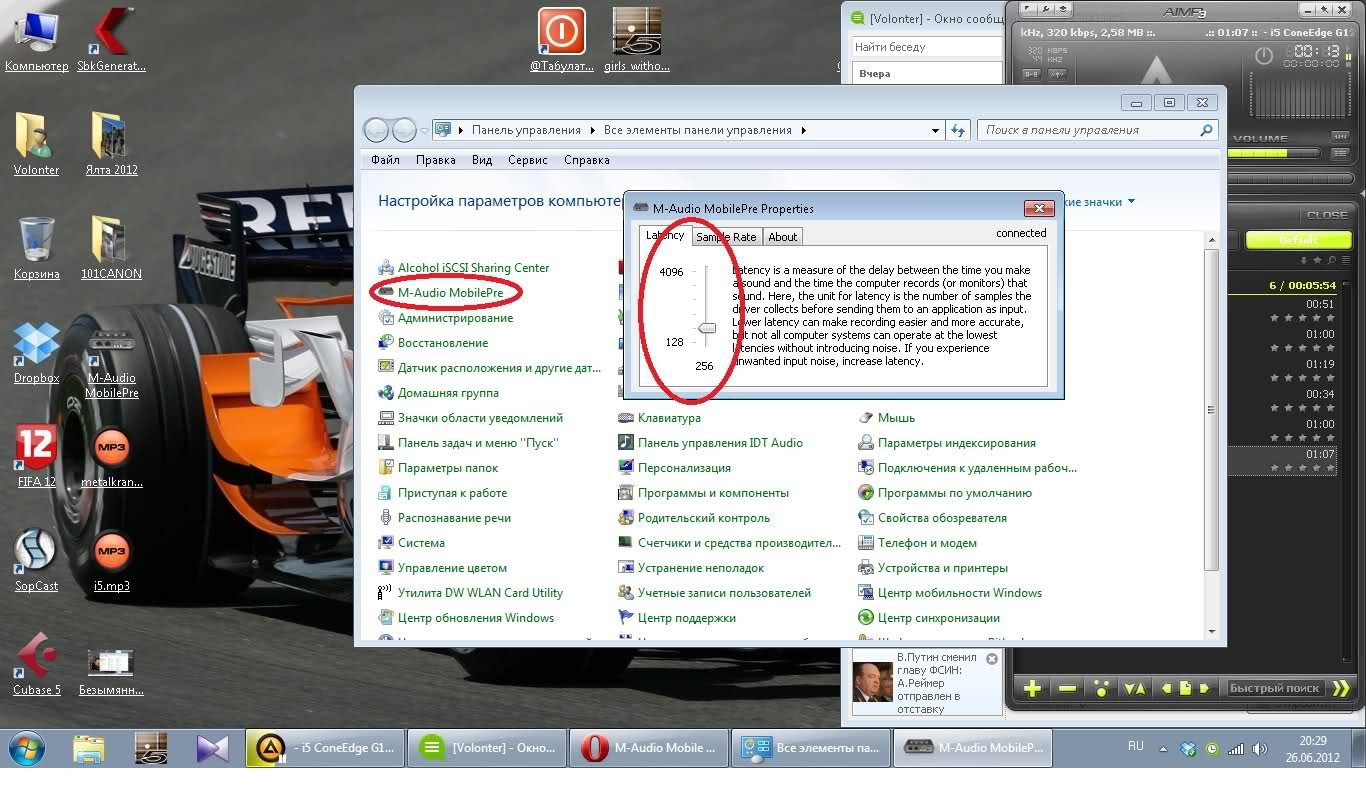Click the RU language indicator in tray
1366x800 pixels.
click(x=1136, y=746)
